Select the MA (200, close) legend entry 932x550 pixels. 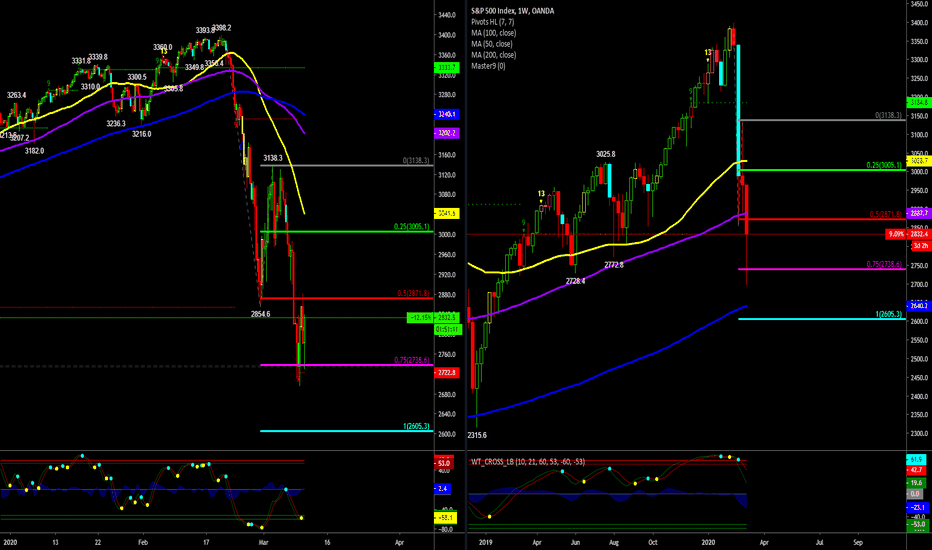493,55
